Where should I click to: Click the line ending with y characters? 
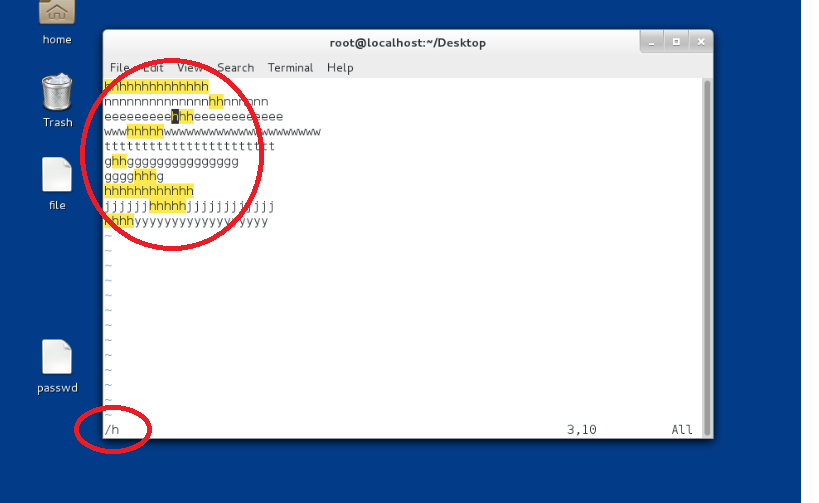[186, 221]
